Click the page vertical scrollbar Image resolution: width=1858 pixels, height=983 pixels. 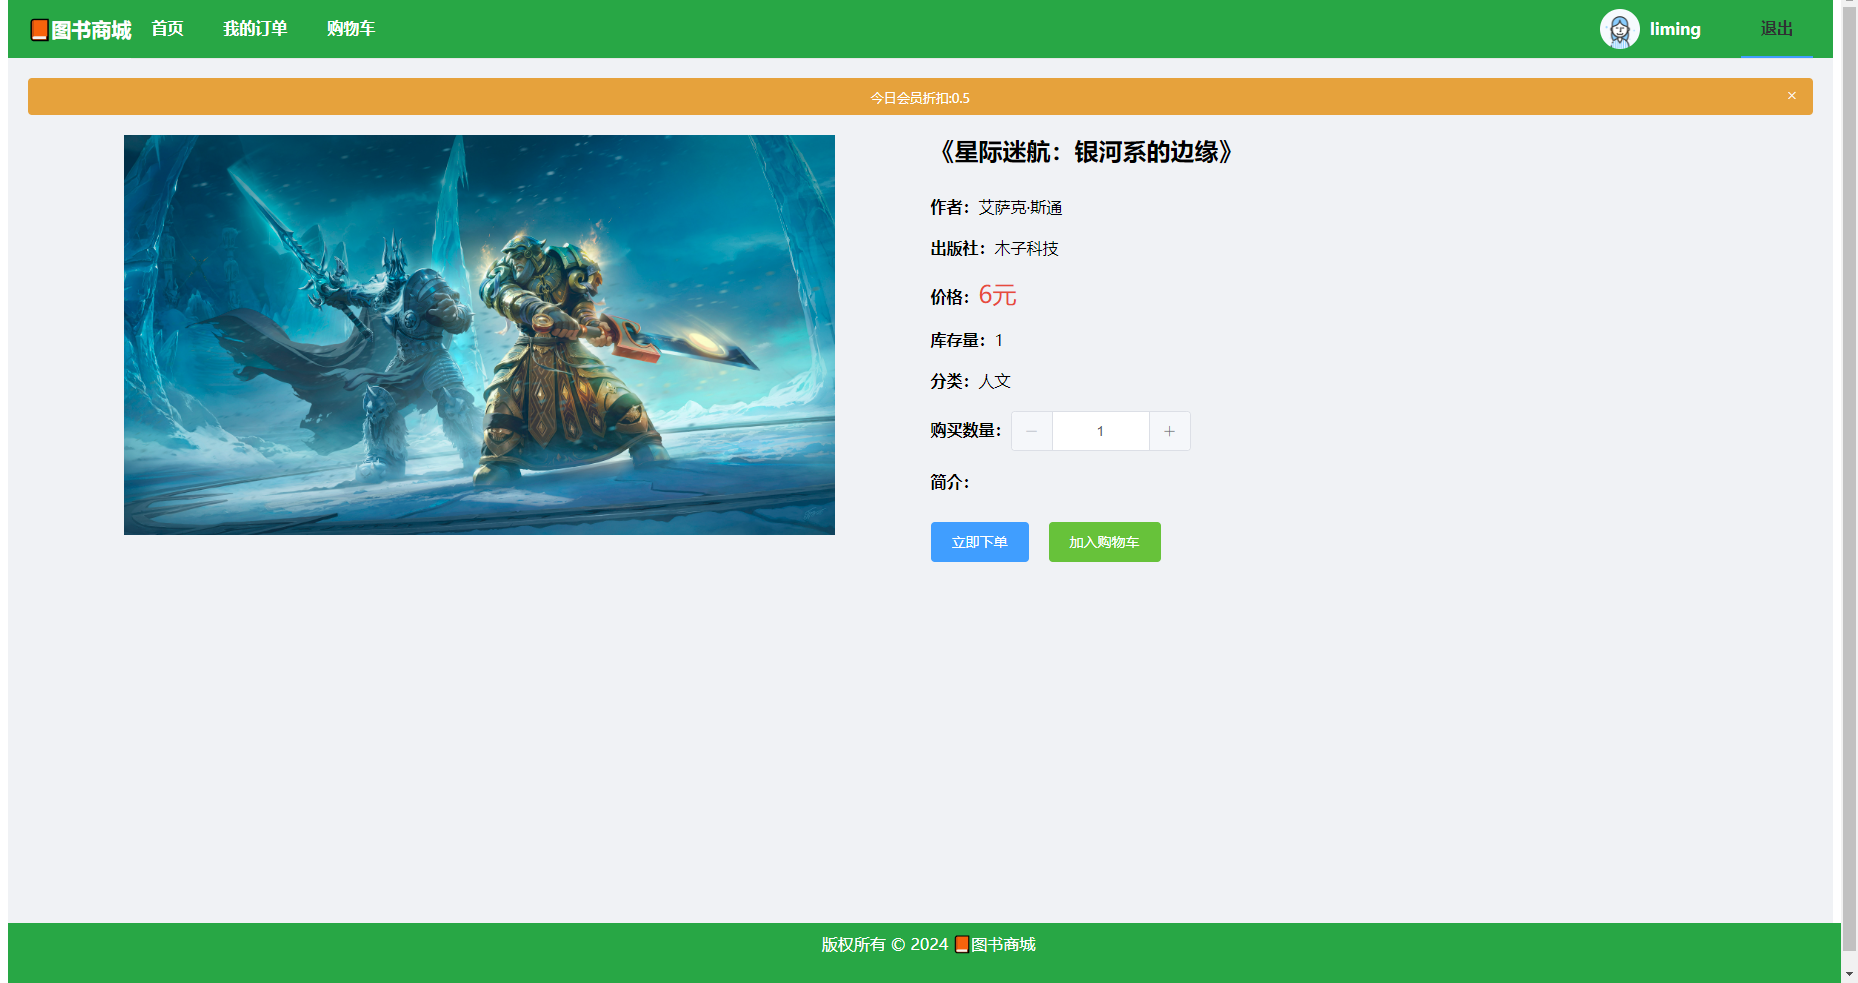tap(1849, 480)
